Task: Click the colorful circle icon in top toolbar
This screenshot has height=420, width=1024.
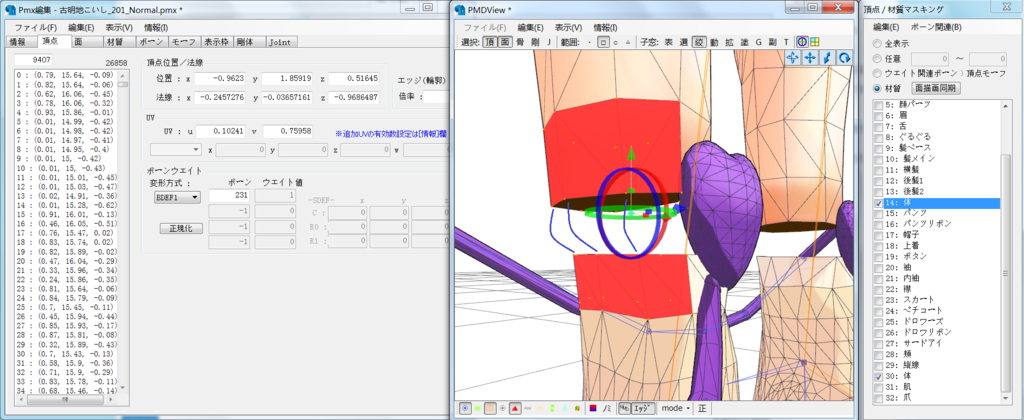Action: tap(801, 42)
